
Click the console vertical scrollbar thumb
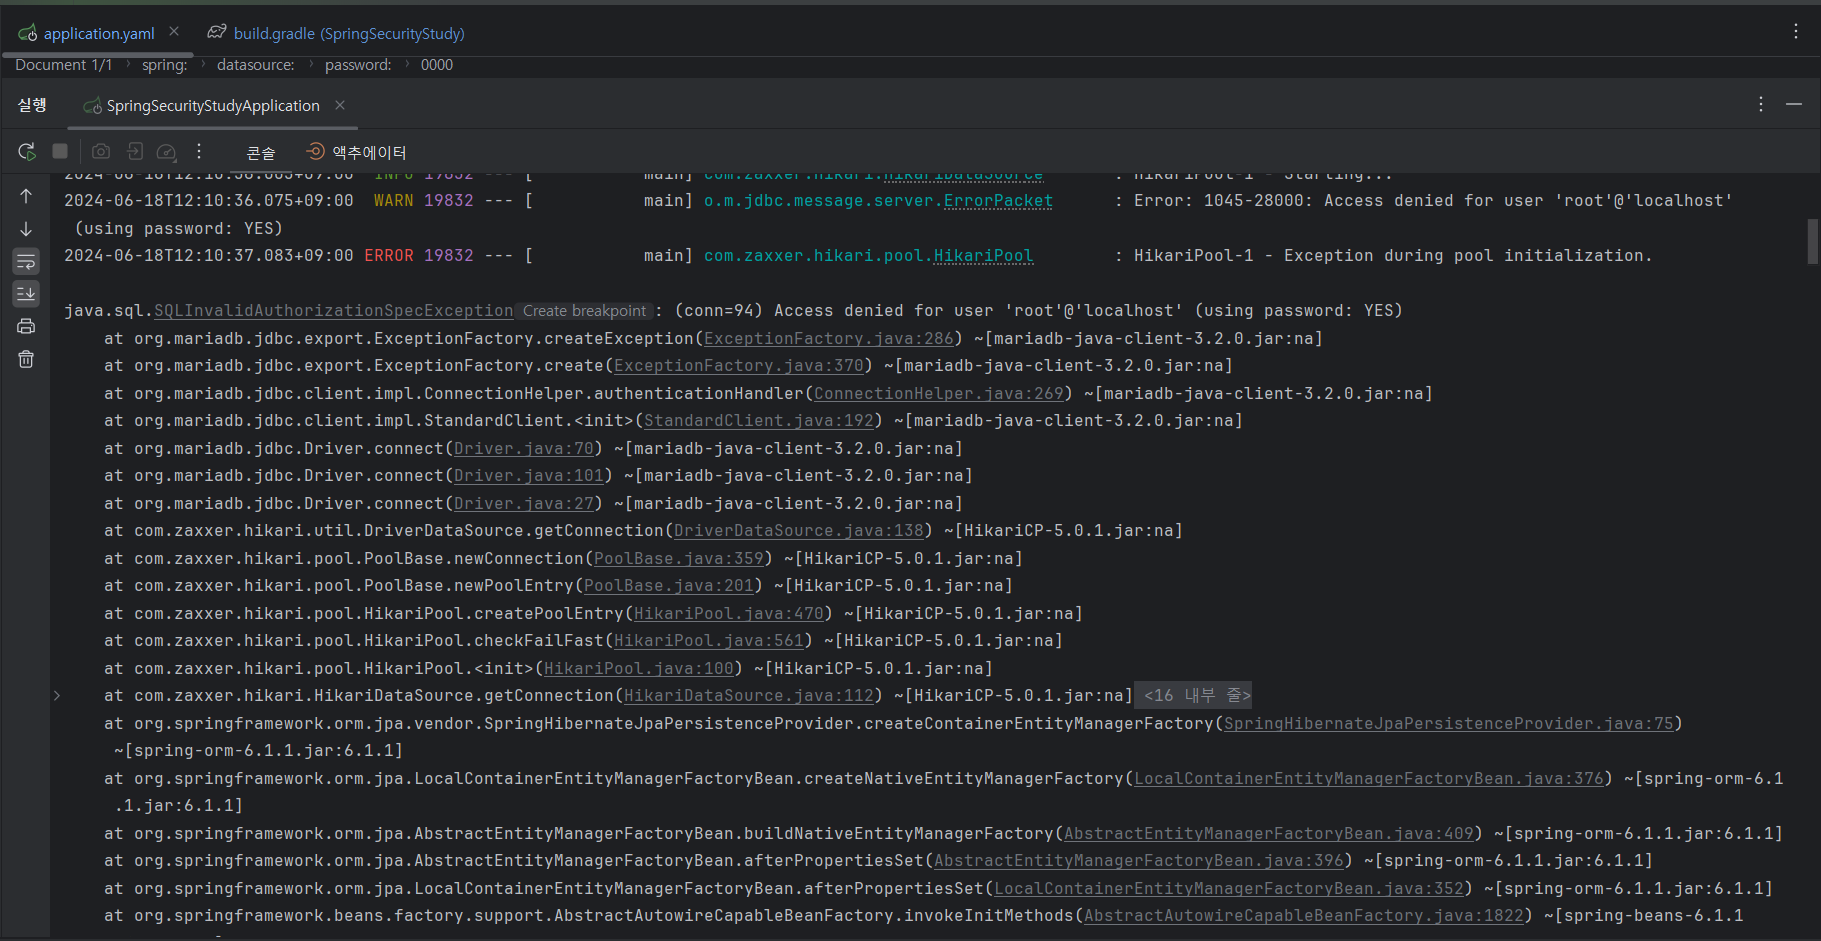[1812, 241]
